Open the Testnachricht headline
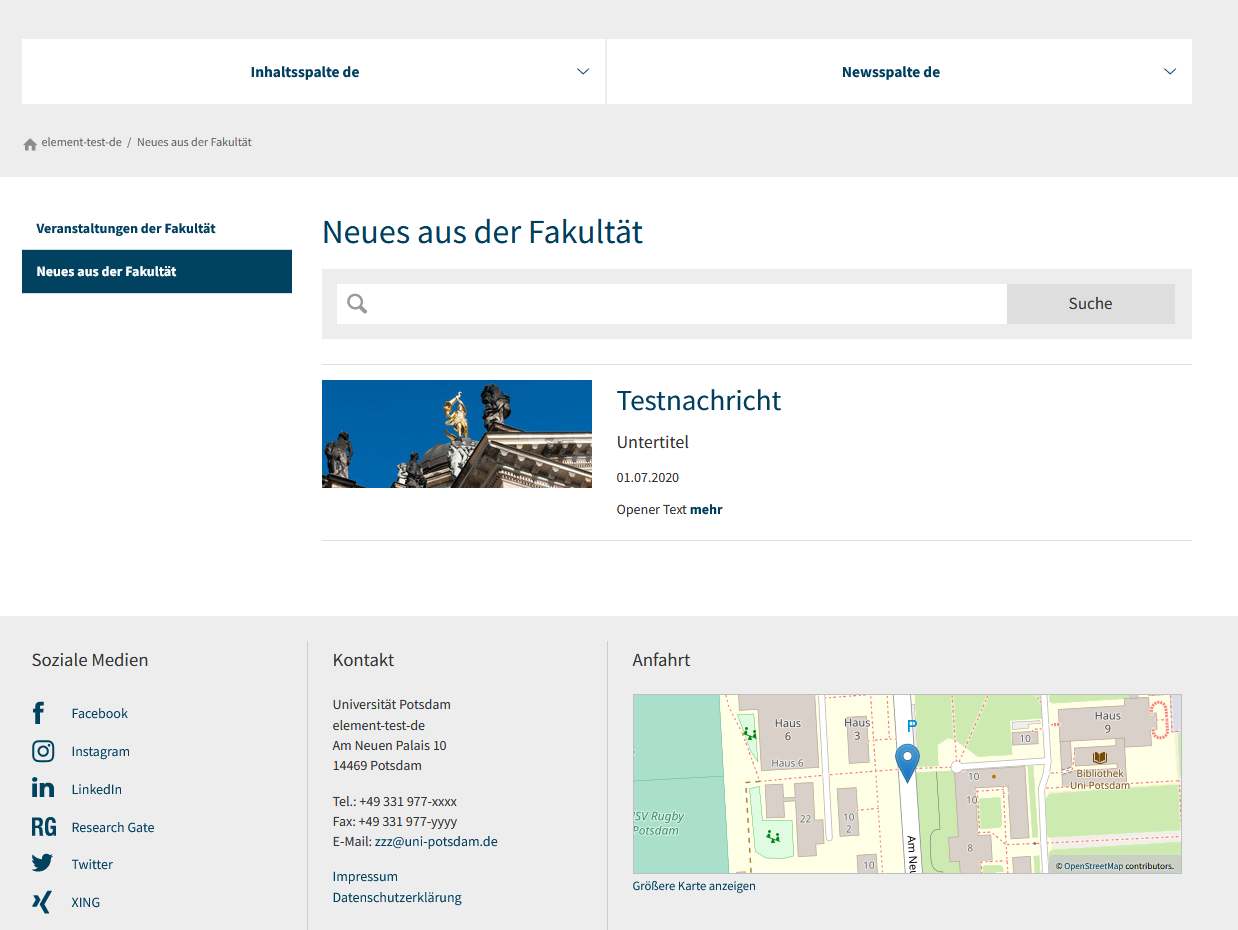Screen dimensions: 1238x930 698,400
